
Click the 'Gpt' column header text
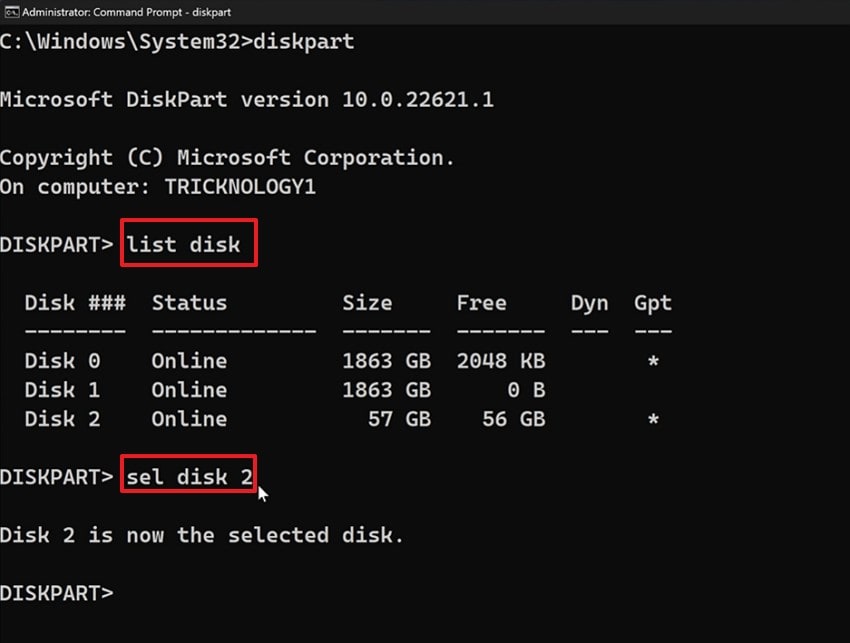[652, 302]
